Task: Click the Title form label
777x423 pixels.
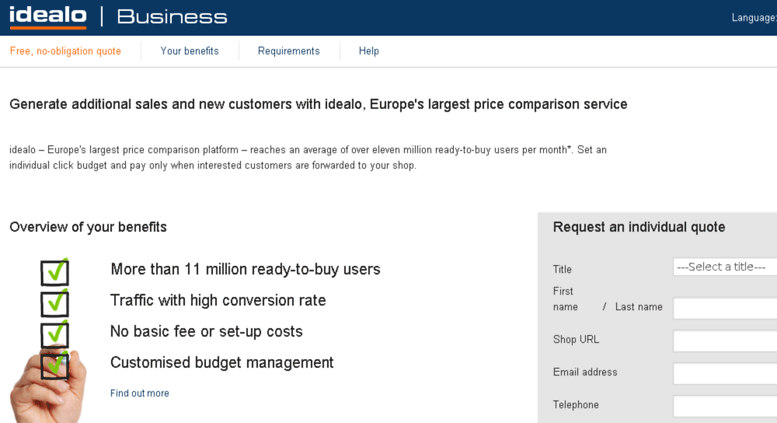Action: pyautogui.click(x=562, y=269)
